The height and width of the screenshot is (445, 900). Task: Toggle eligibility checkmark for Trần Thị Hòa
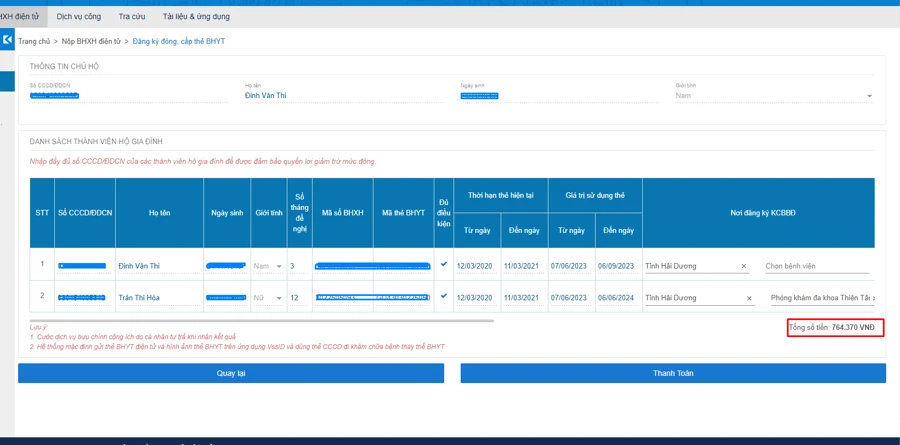444,297
